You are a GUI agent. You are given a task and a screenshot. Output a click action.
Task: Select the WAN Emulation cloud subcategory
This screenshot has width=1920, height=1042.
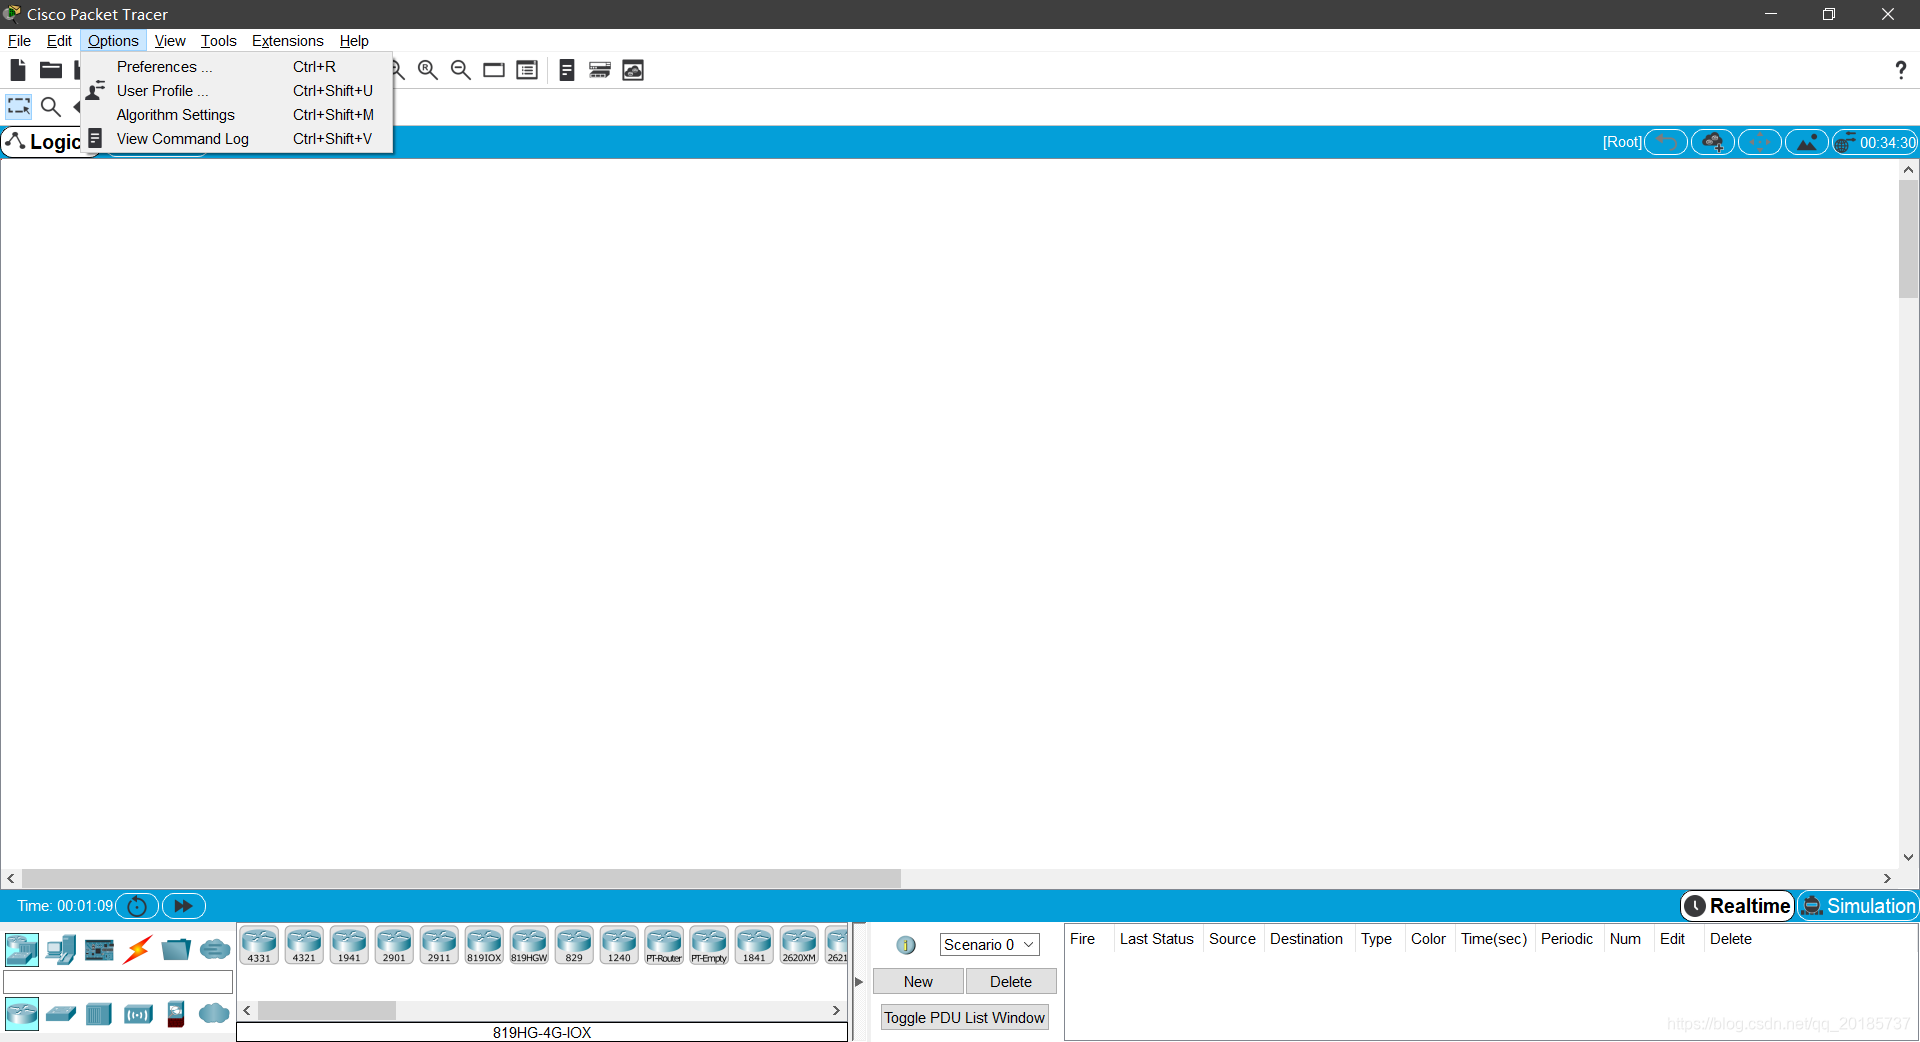pyautogui.click(x=214, y=1014)
